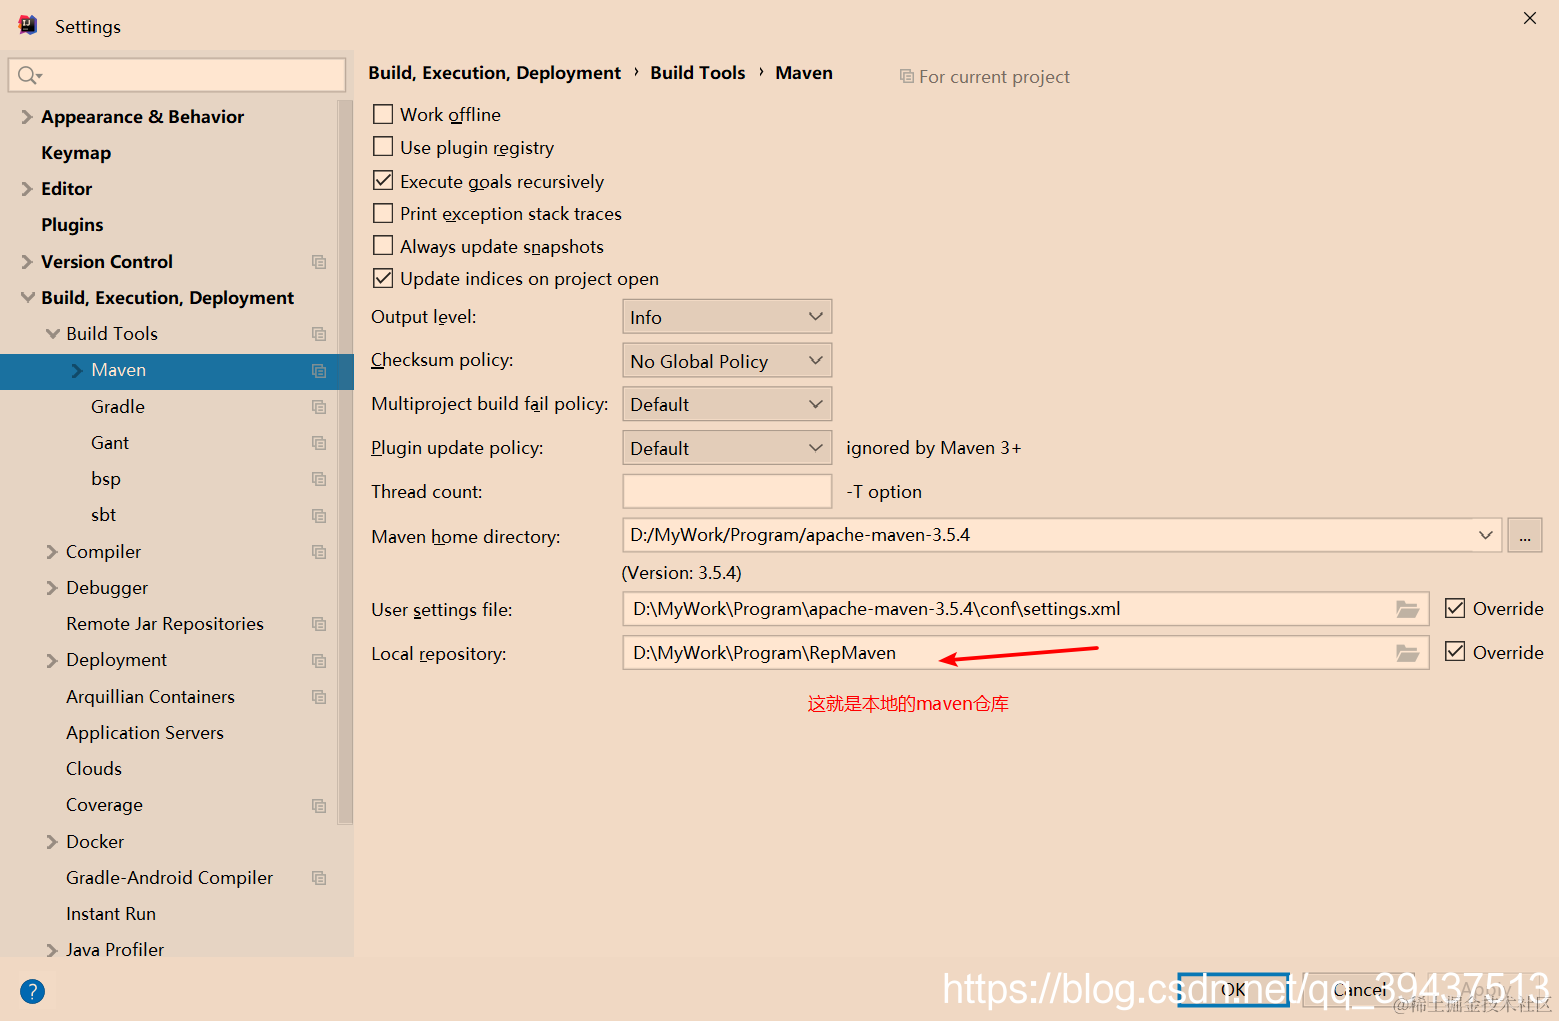Image resolution: width=1559 pixels, height=1021 pixels.
Task: Expand the Debugger node arrow
Action: coord(52,588)
